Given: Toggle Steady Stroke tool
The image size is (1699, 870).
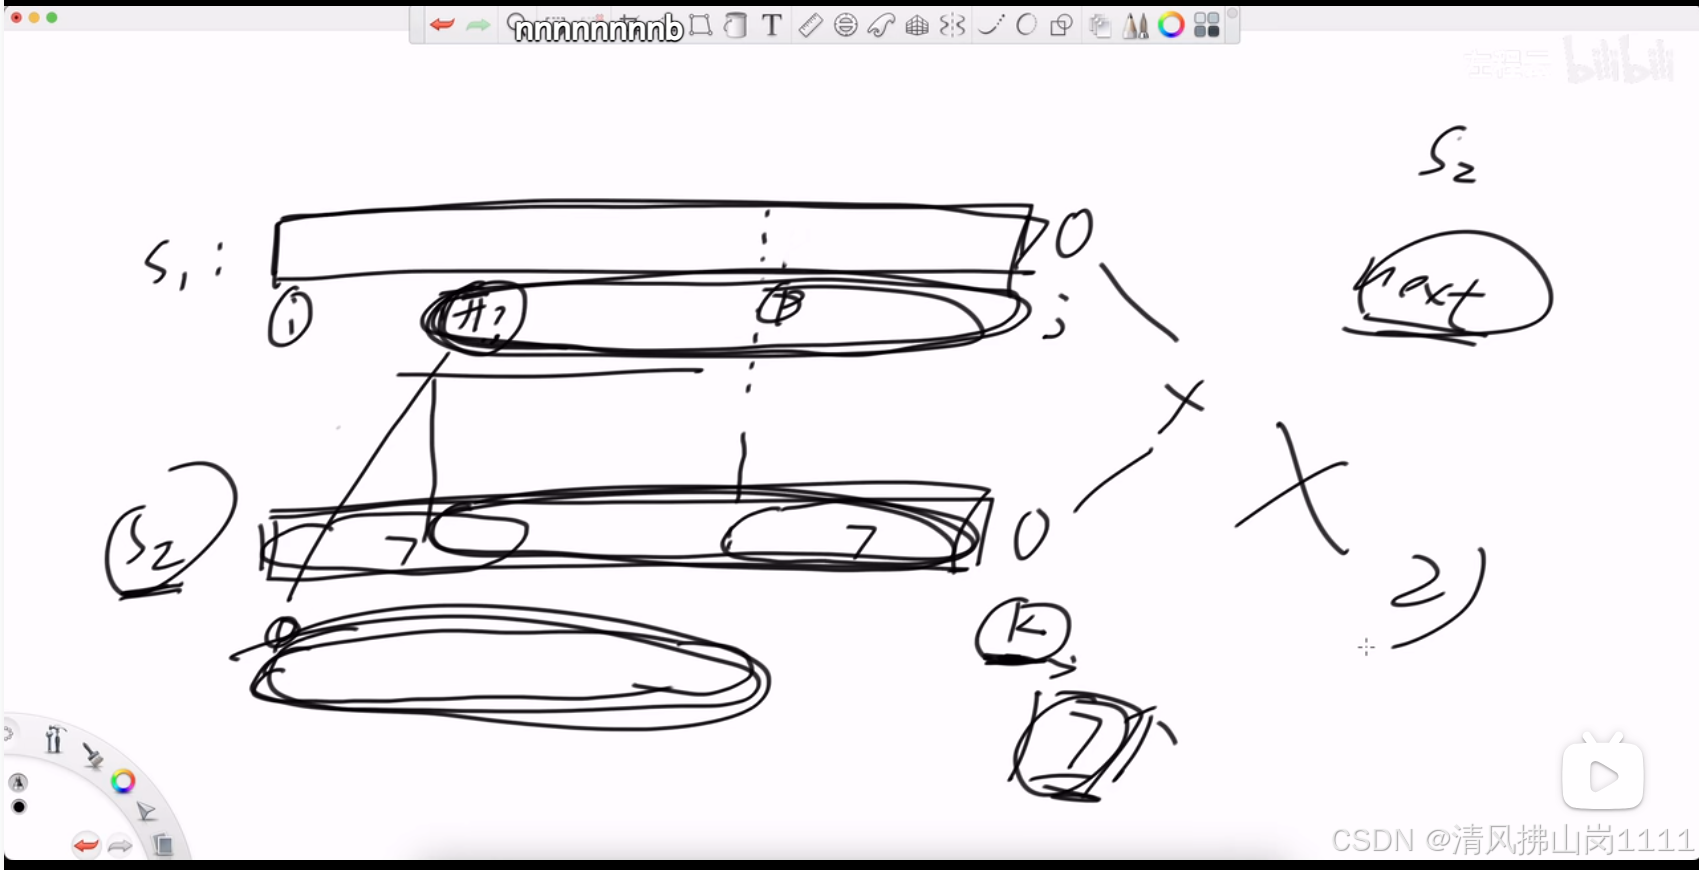Looking at the screenshot, I should pos(990,25).
